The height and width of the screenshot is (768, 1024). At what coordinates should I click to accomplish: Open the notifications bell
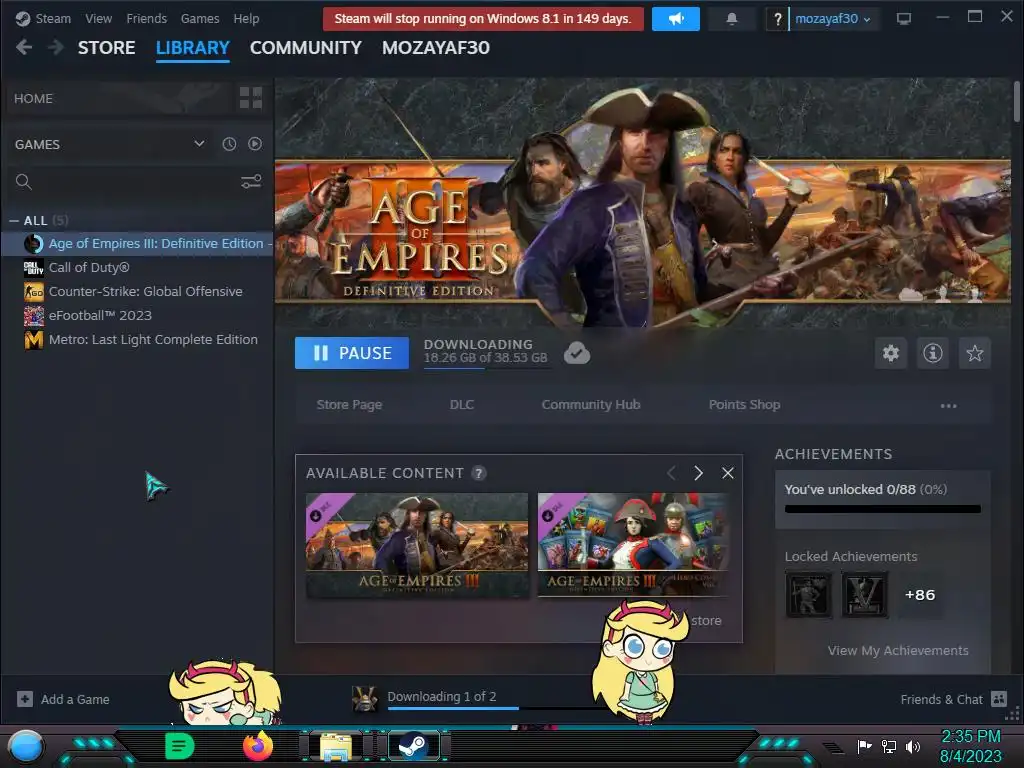[x=732, y=19]
